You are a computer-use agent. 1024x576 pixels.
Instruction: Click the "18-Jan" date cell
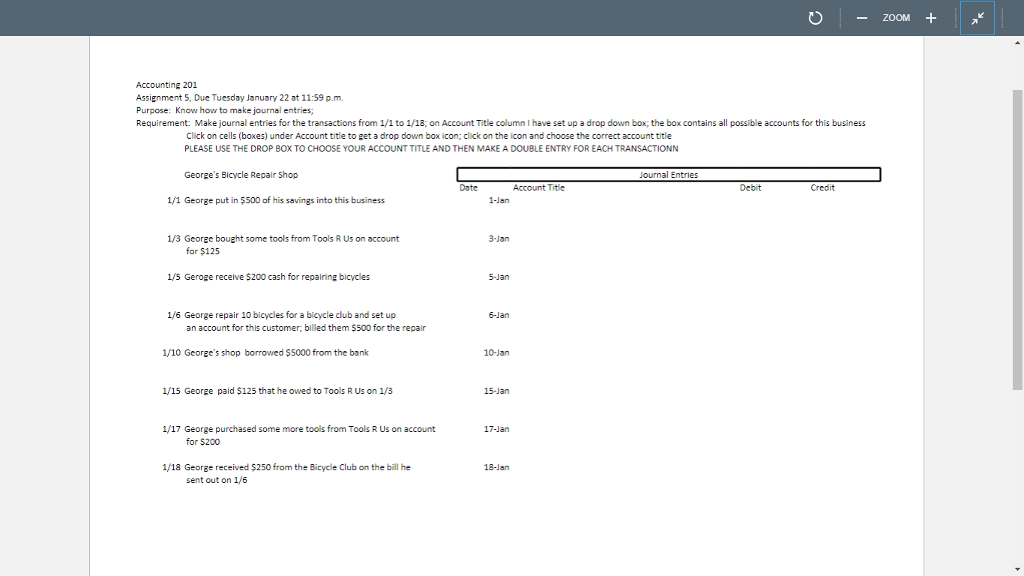pyautogui.click(x=496, y=467)
